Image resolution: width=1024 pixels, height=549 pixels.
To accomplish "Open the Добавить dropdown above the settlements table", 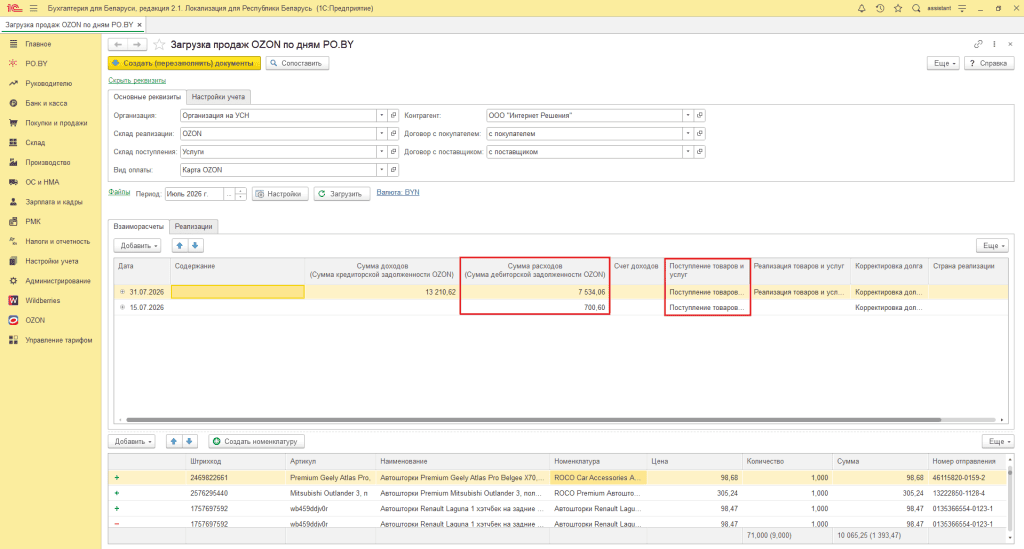I will [x=136, y=245].
